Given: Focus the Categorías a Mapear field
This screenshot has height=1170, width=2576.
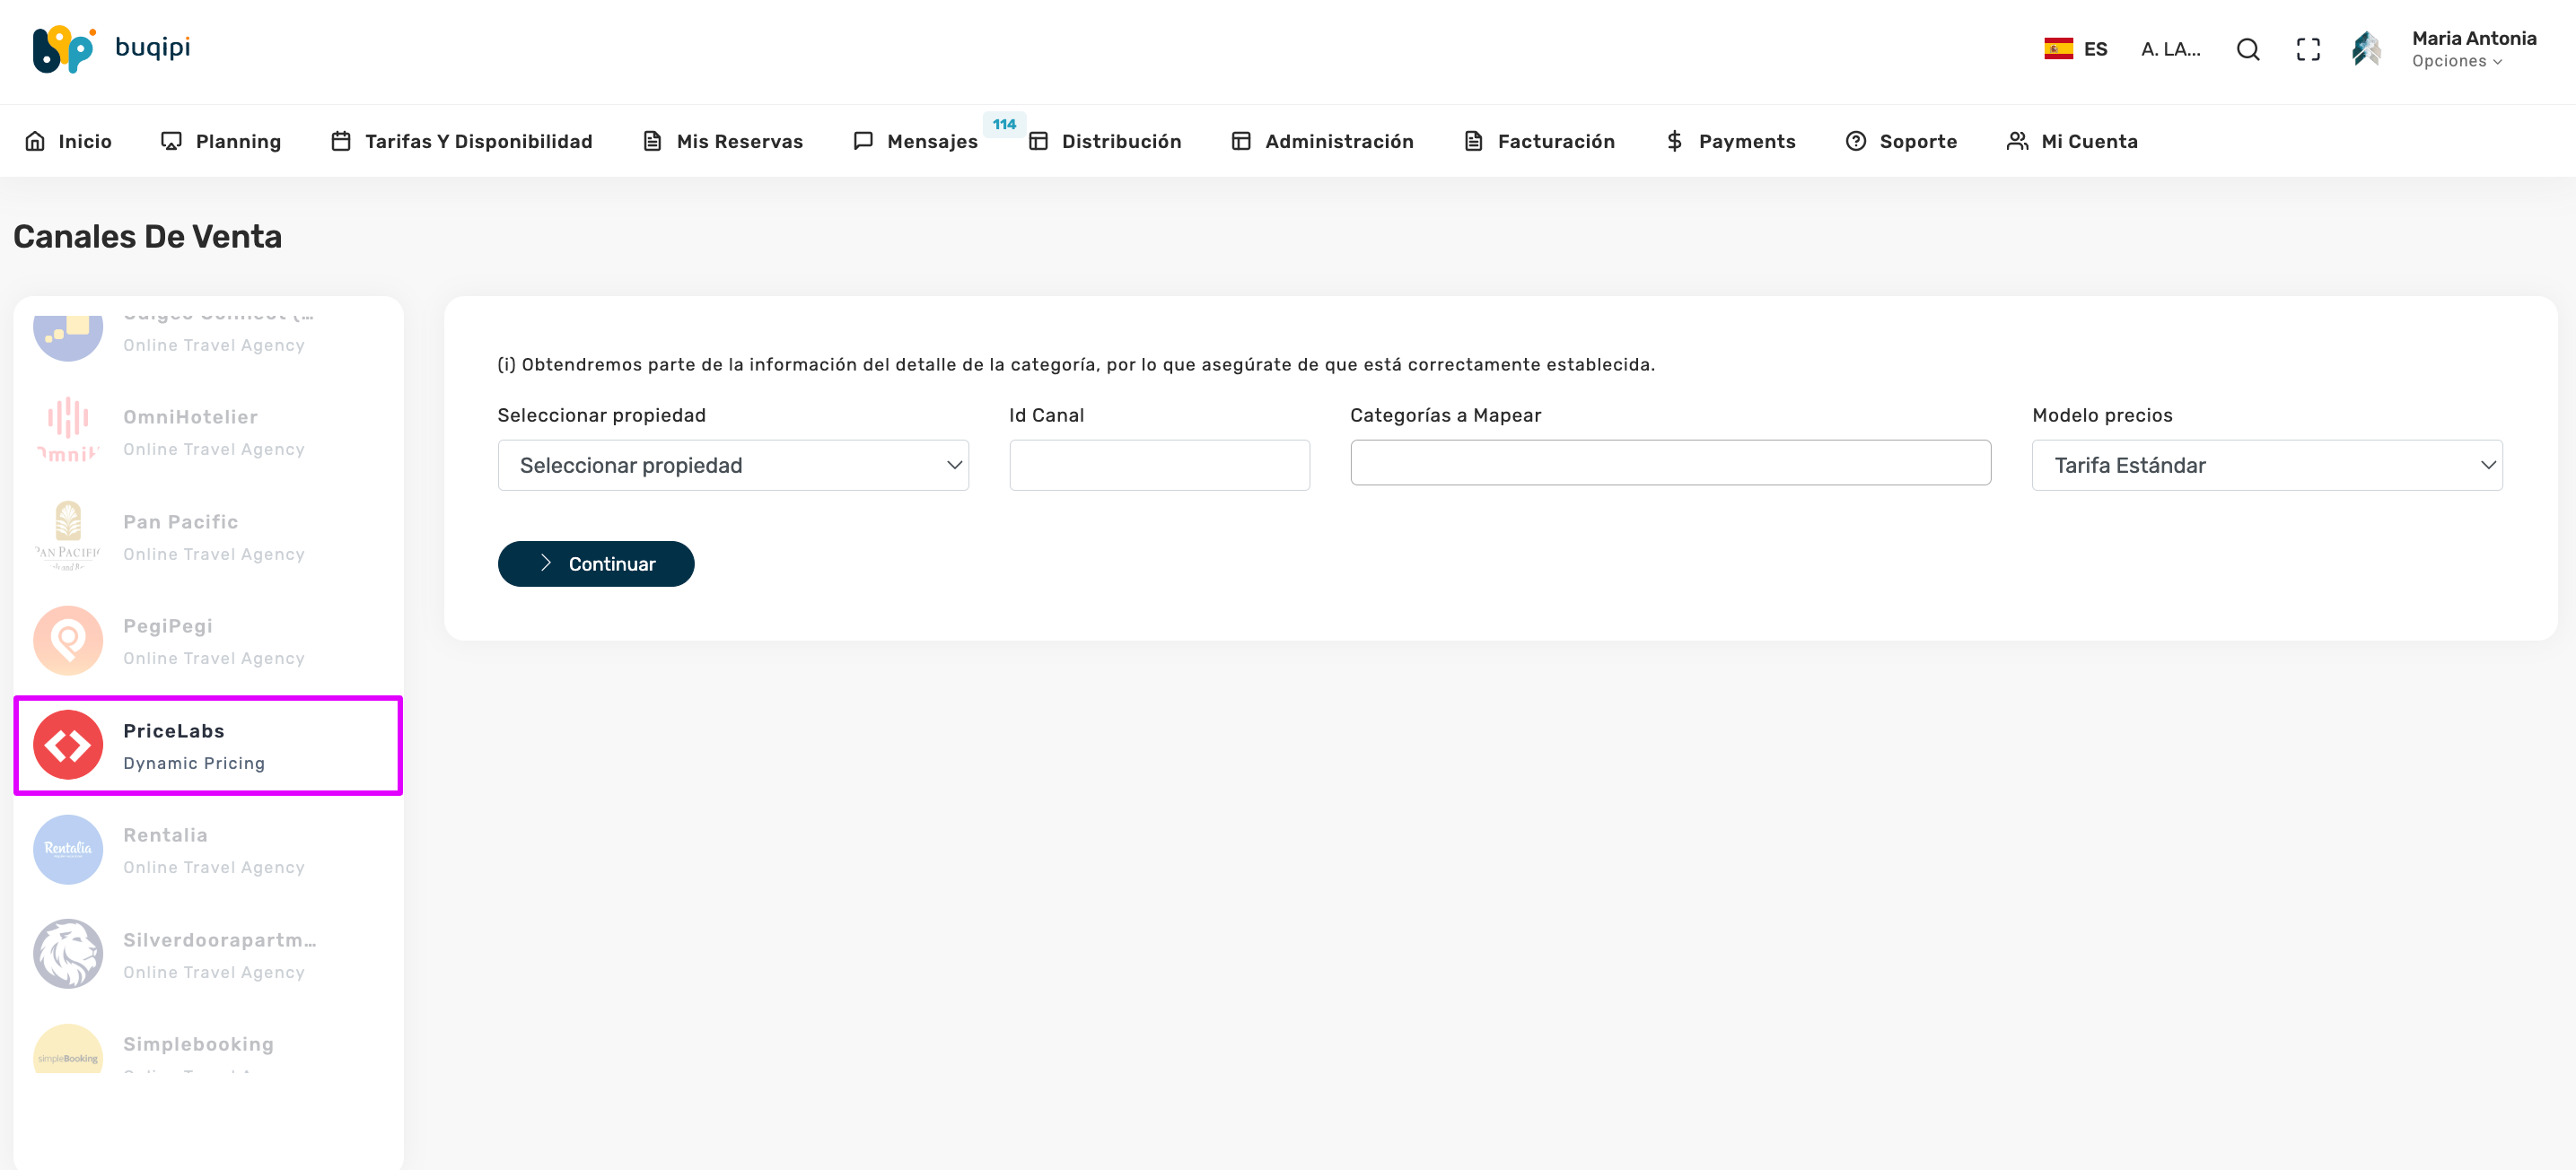Looking at the screenshot, I should (x=1670, y=463).
